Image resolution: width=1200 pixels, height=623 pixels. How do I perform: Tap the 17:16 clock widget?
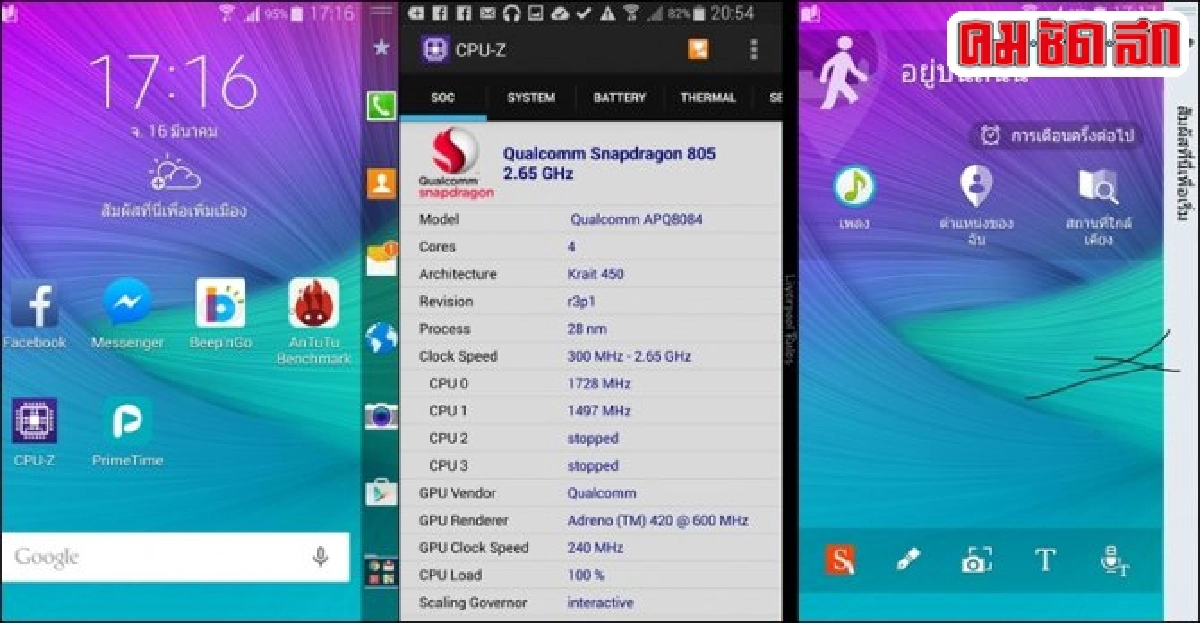click(173, 82)
